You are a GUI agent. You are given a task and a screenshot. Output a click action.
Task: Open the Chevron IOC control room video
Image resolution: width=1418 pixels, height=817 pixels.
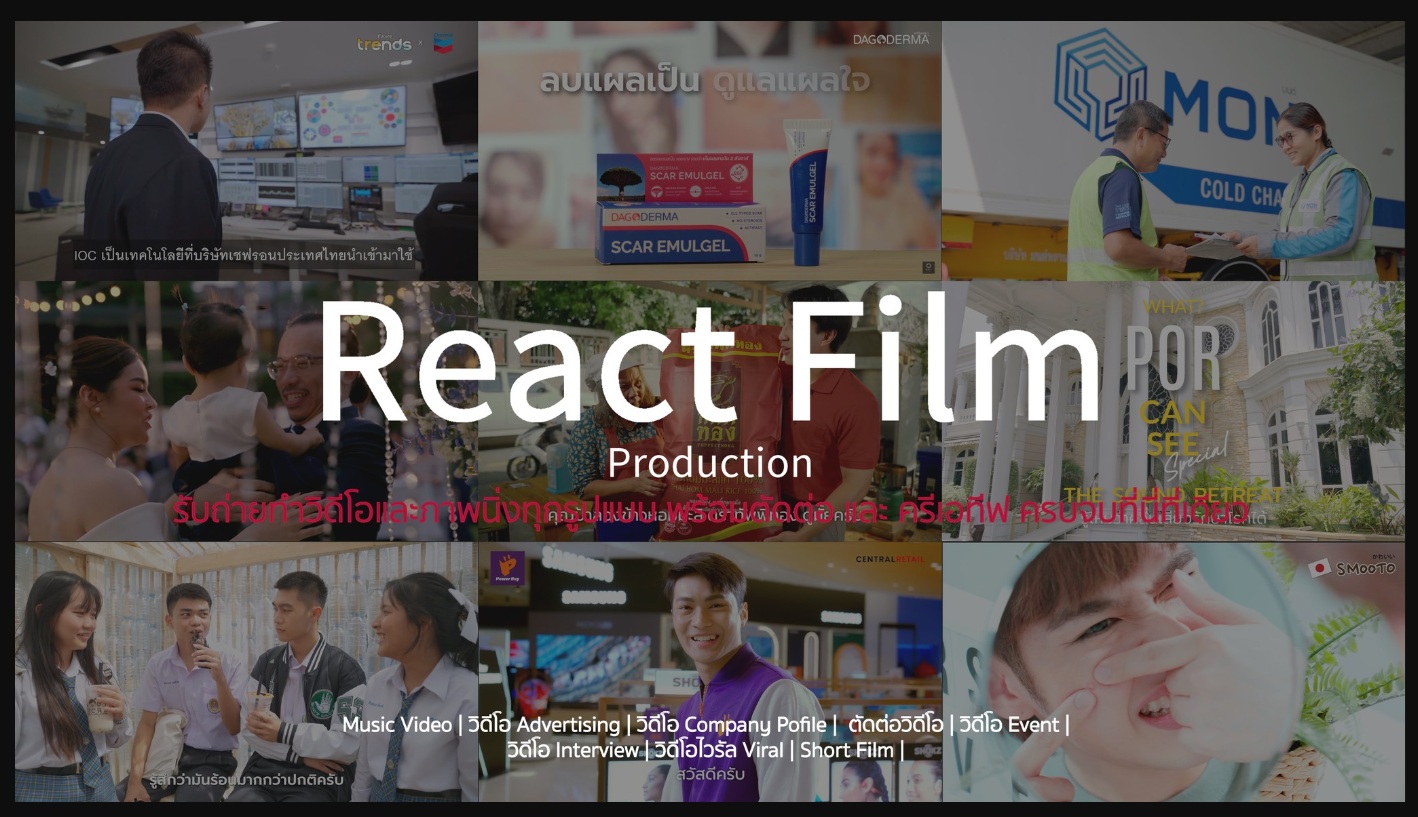[x=246, y=150]
